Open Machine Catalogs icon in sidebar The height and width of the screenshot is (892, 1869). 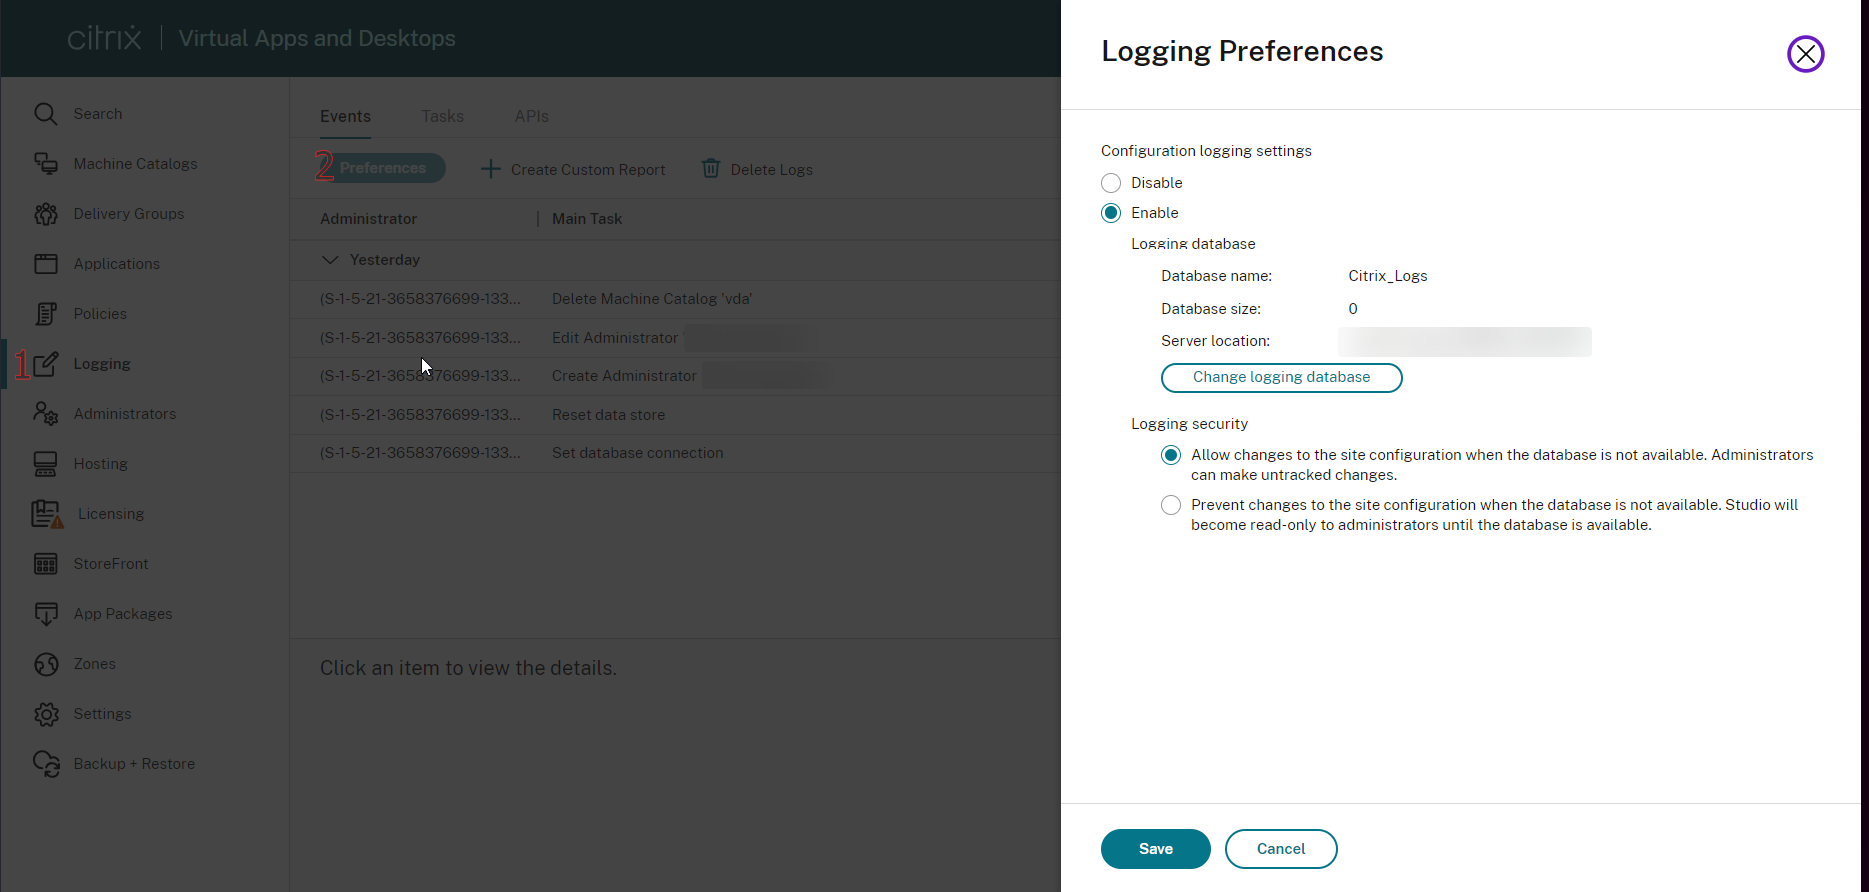(46, 164)
